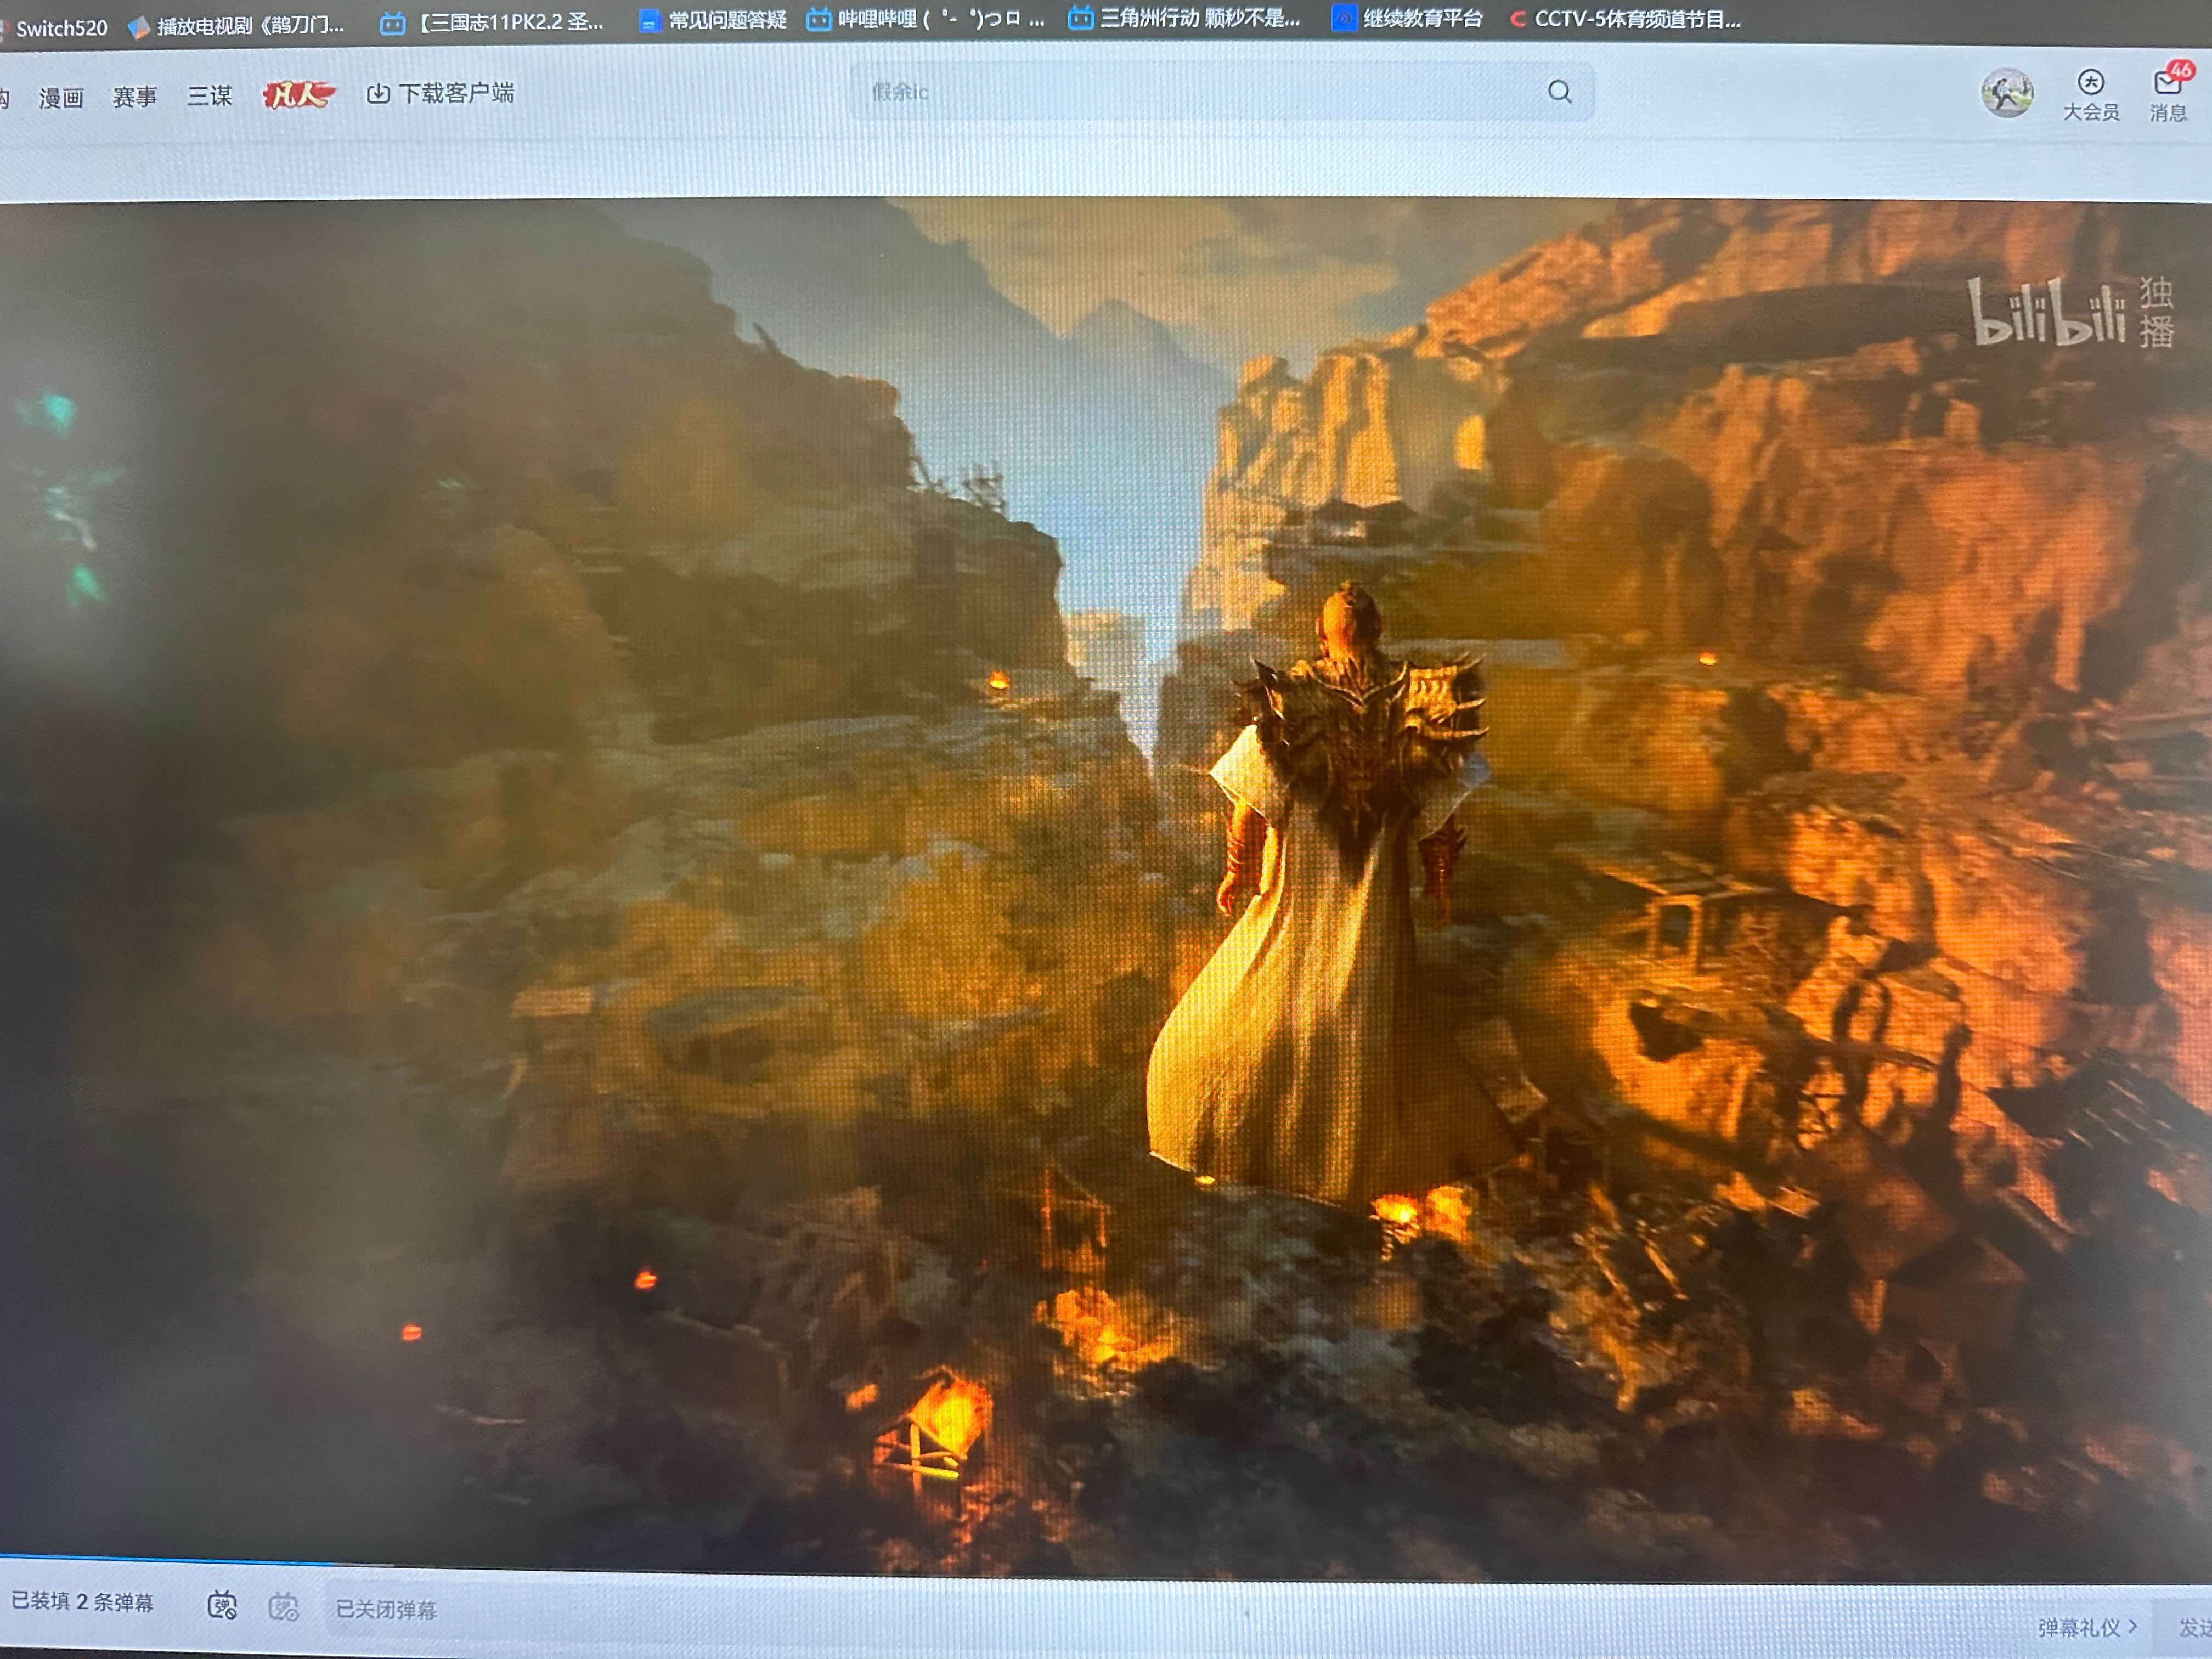
Task: Open the 三国志11PK2.2 bookmark
Action: coord(492,22)
